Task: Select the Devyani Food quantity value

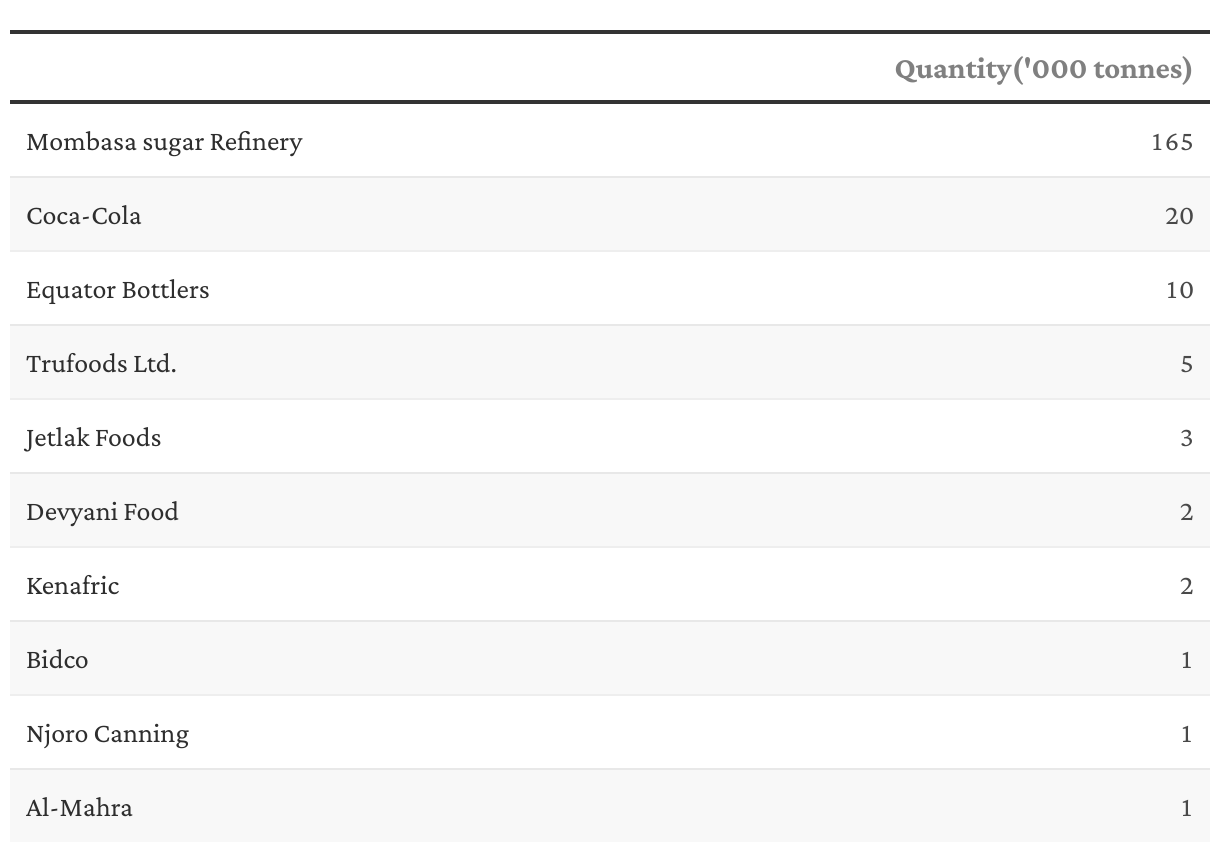Action: click(1186, 512)
